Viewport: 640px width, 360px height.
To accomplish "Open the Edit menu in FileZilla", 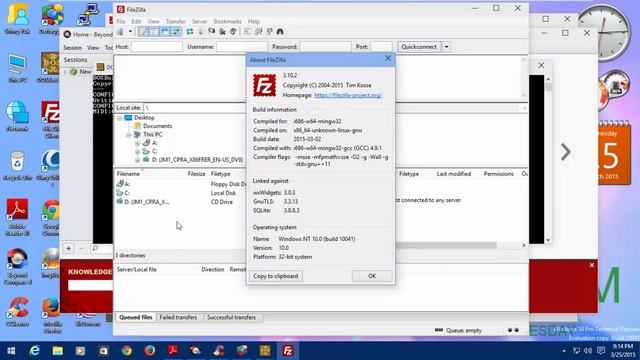I will tap(136, 21).
